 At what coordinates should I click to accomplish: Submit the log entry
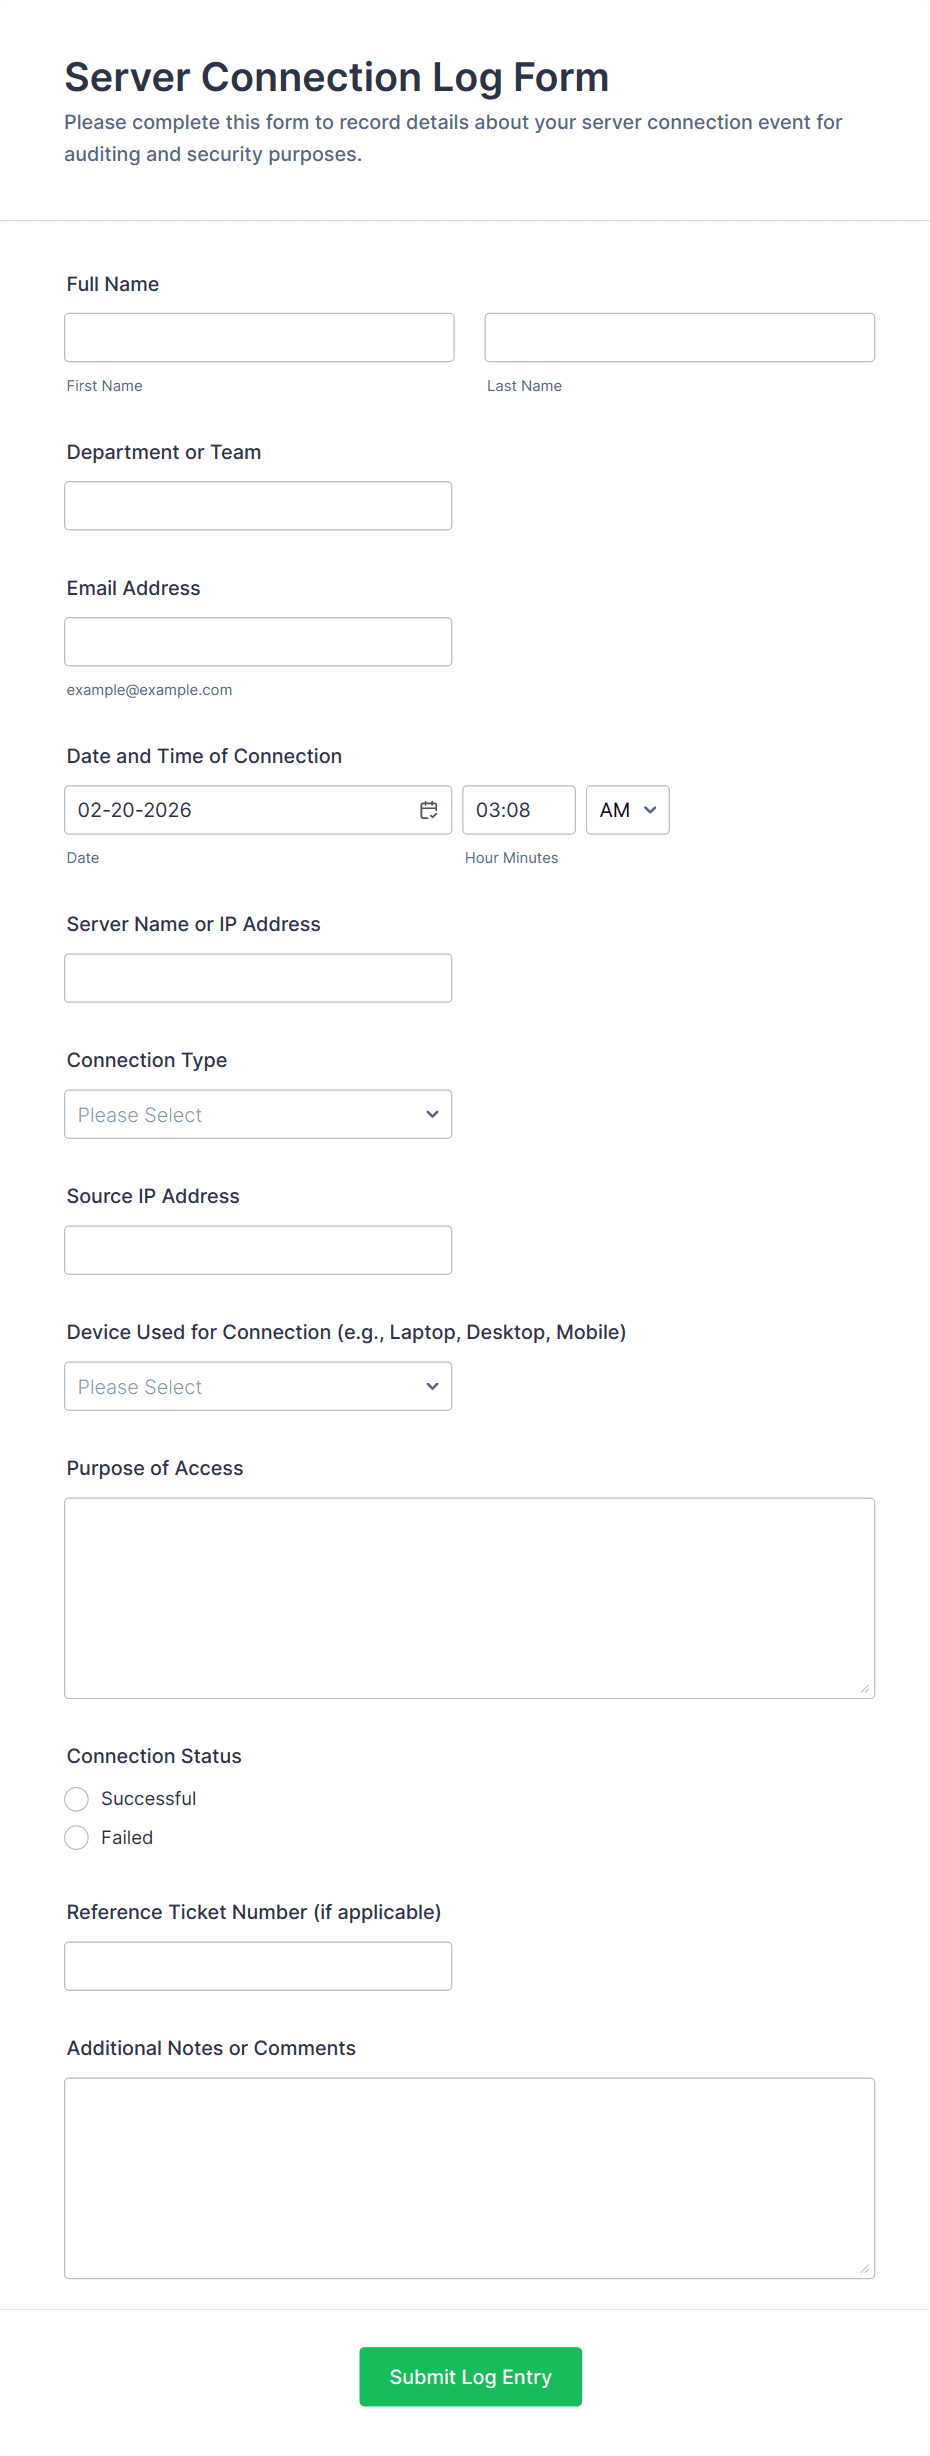[x=470, y=2376]
